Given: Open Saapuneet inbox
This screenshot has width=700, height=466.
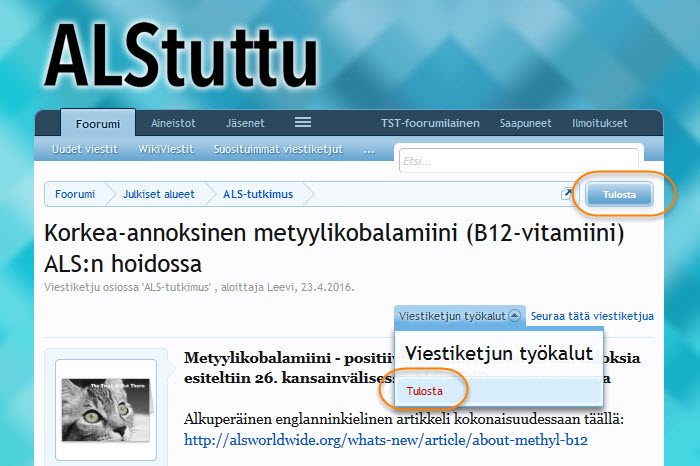Looking at the screenshot, I should pyautogui.click(x=527, y=124).
